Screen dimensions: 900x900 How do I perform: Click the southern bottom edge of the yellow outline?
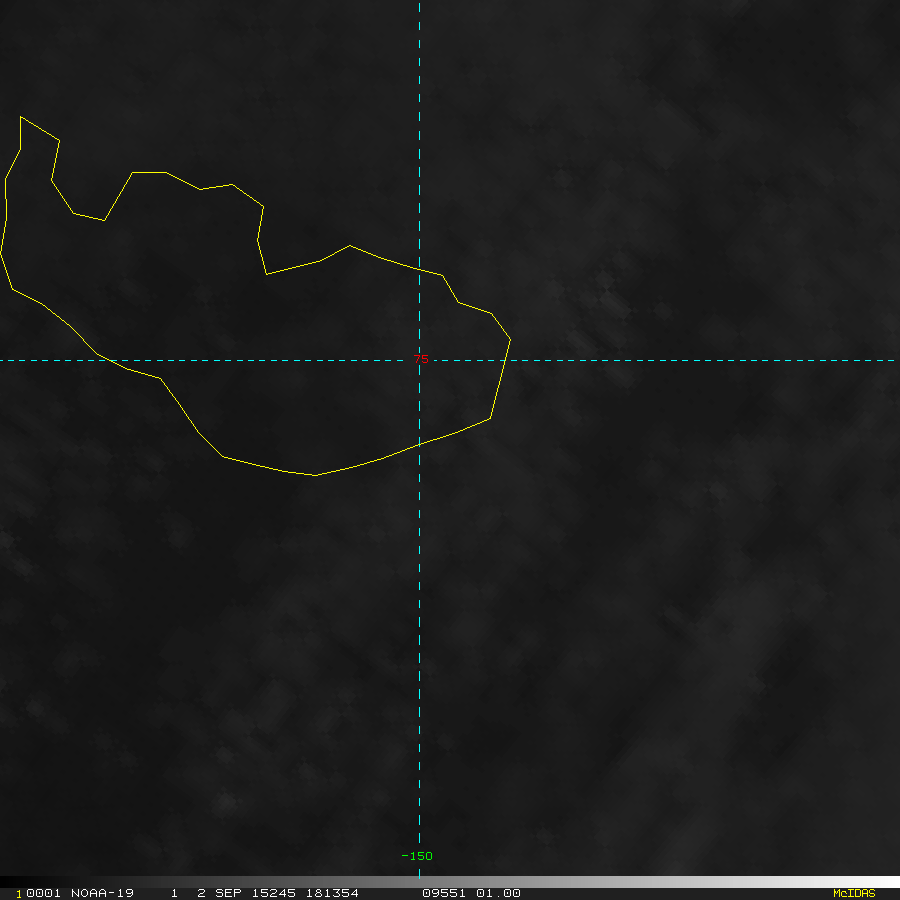(x=316, y=475)
